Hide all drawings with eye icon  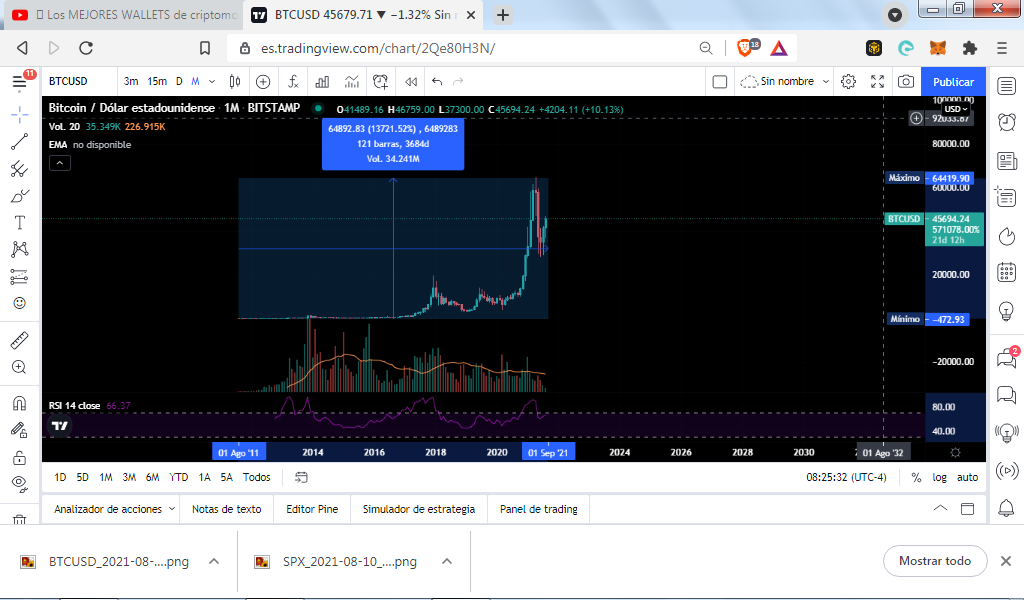pyautogui.click(x=20, y=484)
